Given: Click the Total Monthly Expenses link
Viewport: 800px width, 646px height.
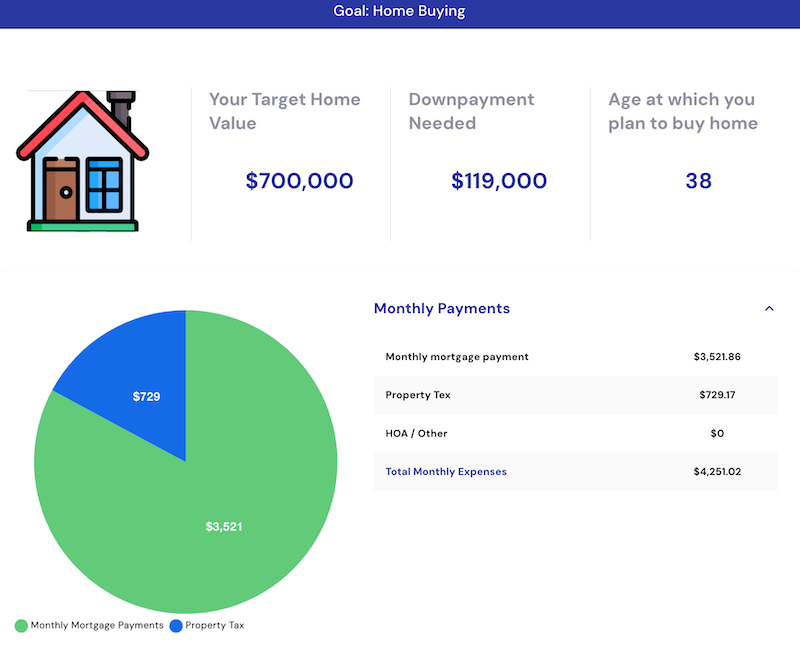Looking at the screenshot, I should 446,472.
